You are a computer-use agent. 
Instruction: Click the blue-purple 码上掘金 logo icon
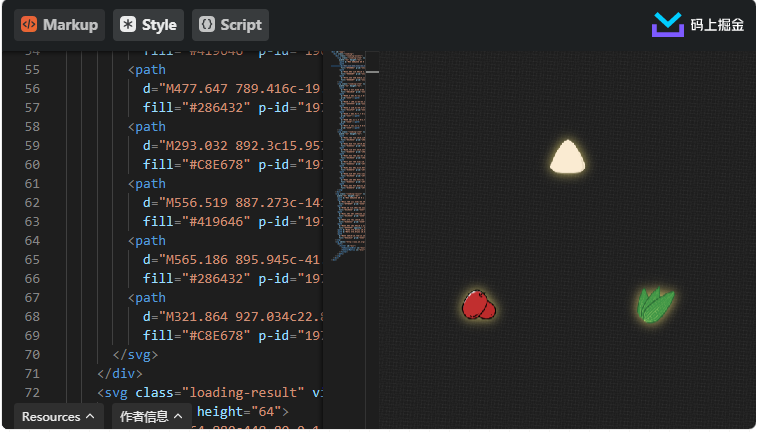tap(668, 25)
